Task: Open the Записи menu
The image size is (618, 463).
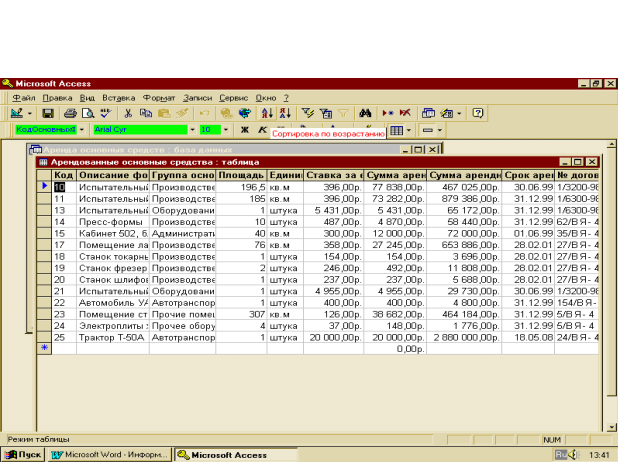Action: (x=199, y=98)
